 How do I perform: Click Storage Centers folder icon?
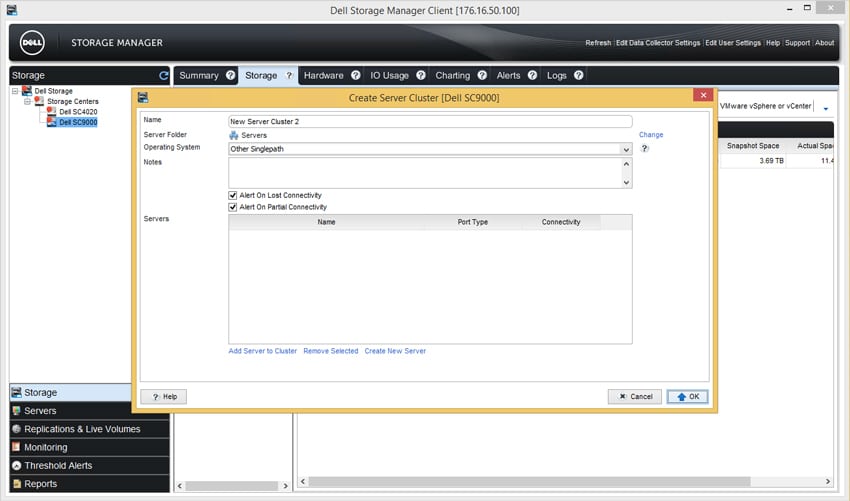tap(39, 101)
